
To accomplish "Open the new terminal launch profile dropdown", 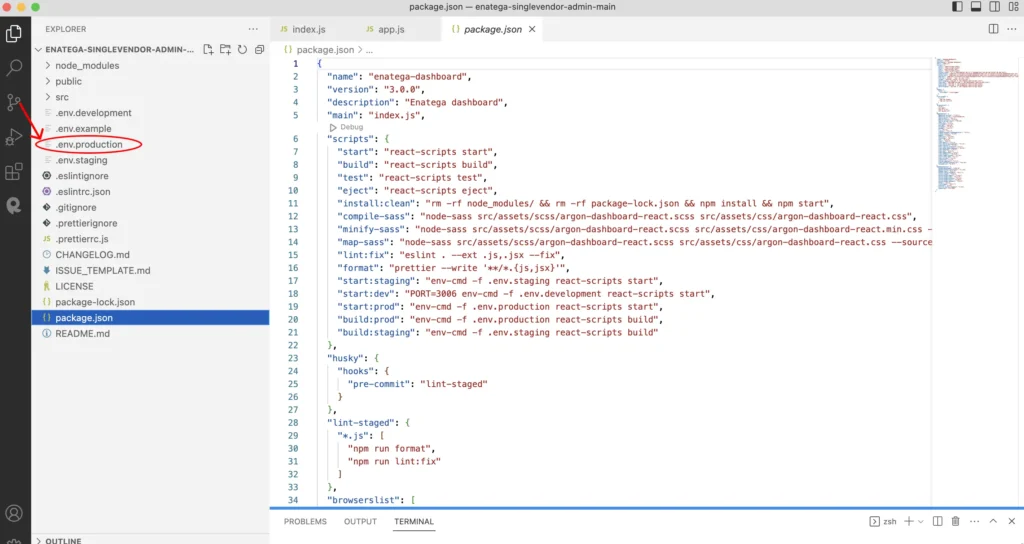I will [x=921, y=521].
